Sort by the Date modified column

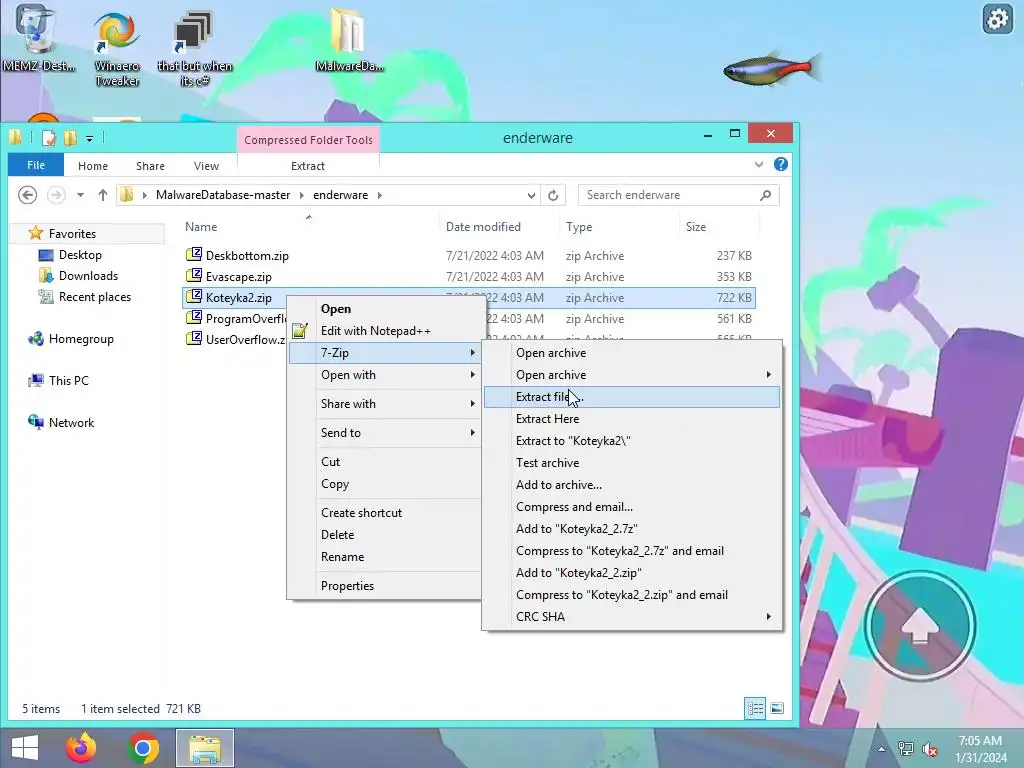483,227
